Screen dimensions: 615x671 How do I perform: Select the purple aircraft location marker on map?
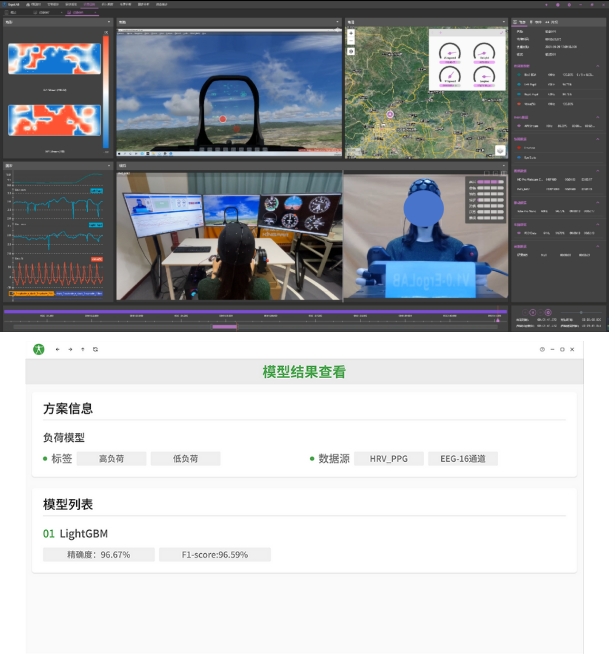pos(390,114)
